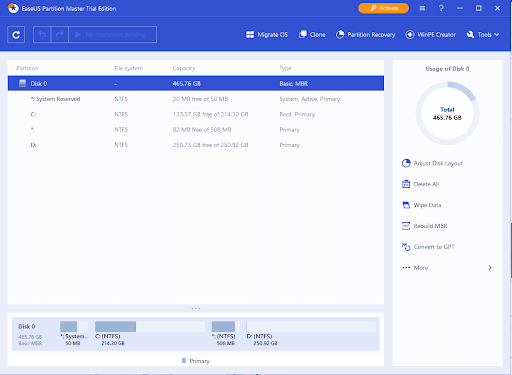512x375 pixels.
Task: Open the hamburger menu in the title bar
Action: point(422,8)
